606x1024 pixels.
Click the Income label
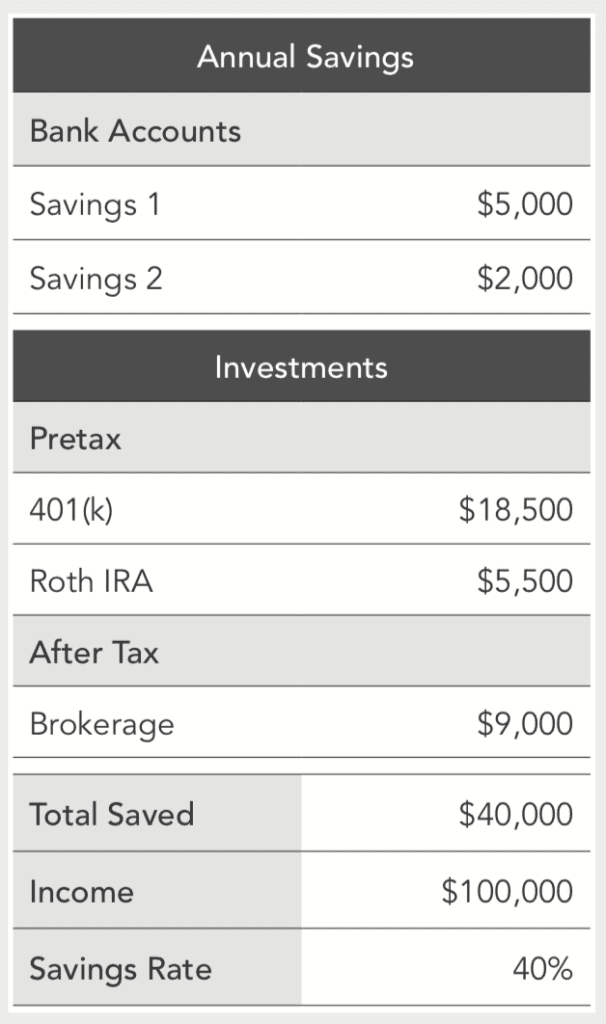pyautogui.click(x=81, y=891)
